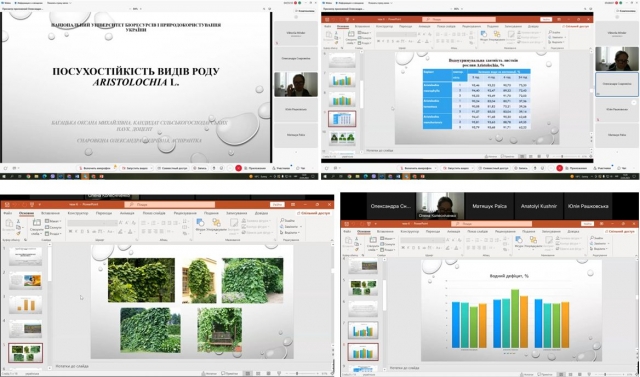Viewport: 640px width, 377px height.
Task: Toggle Bold formatting in photo-slide PowerPoint window
Action: pyautogui.click(x=71, y=232)
